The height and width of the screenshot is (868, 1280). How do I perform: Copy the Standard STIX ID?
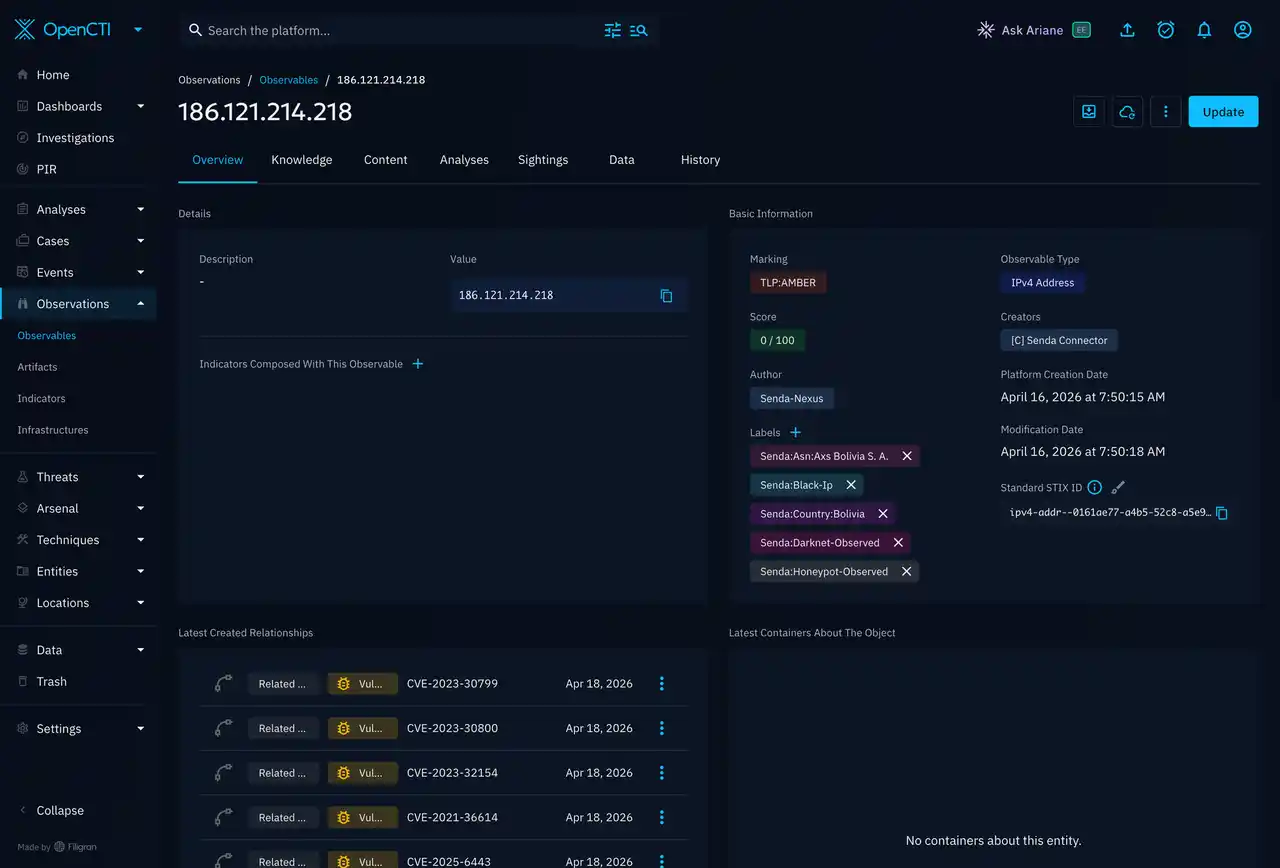(1221, 513)
